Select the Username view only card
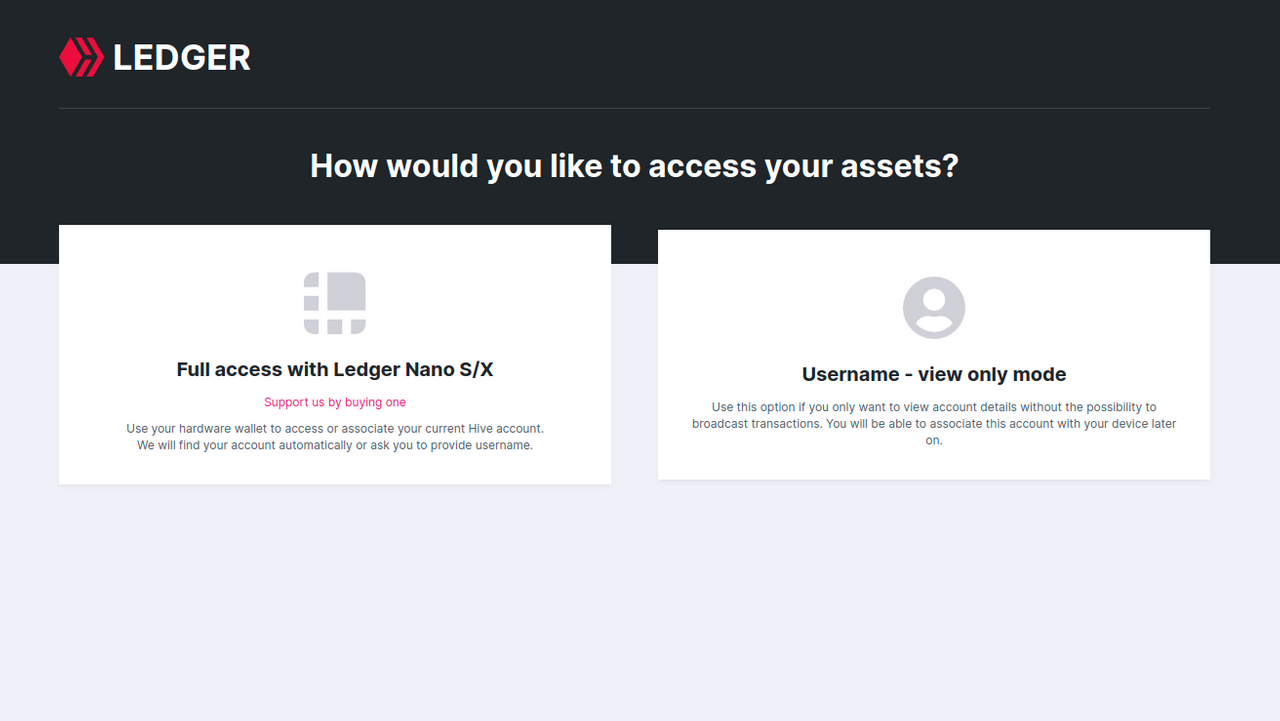 point(934,355)
